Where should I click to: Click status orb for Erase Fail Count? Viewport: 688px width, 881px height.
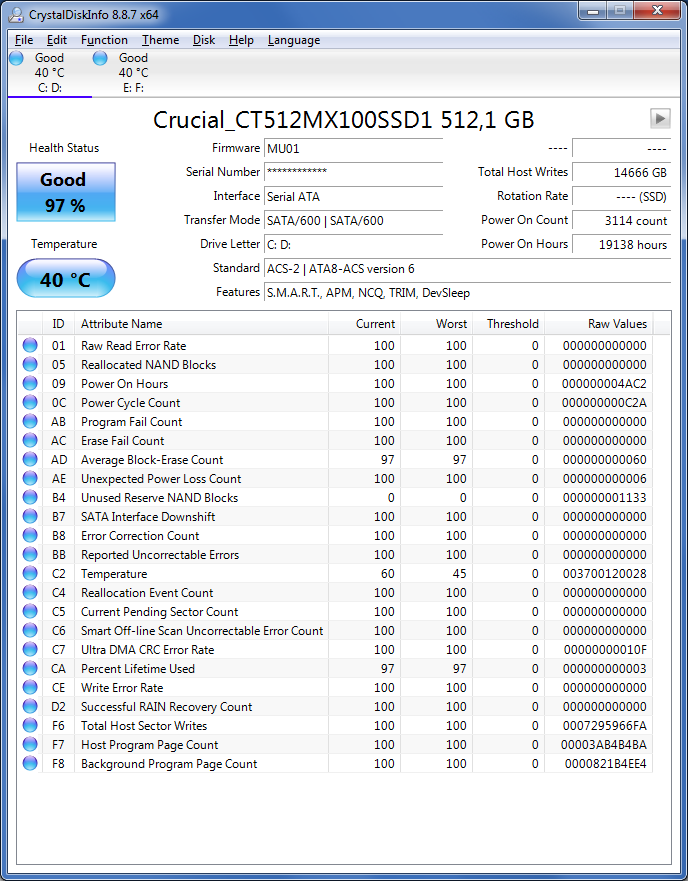(x=30, y=440)
